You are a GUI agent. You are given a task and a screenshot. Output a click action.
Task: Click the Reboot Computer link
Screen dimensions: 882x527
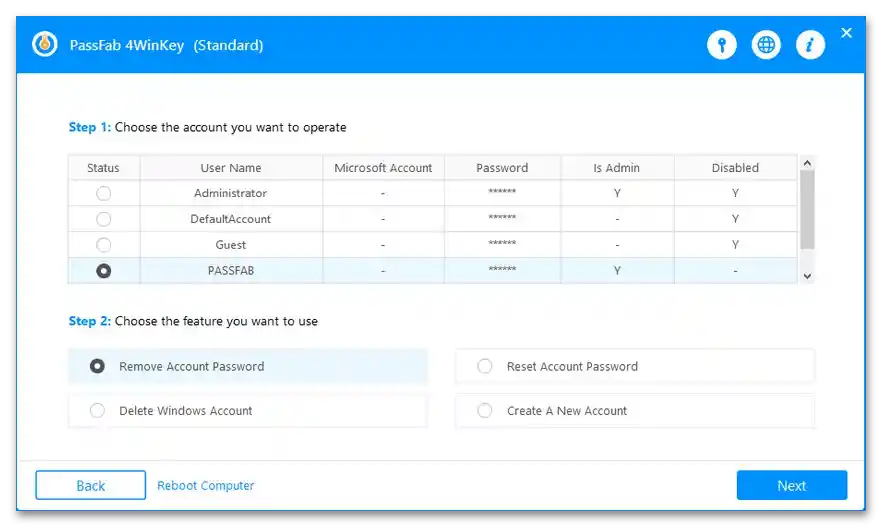pyautogui.click(x=205, y=485)
